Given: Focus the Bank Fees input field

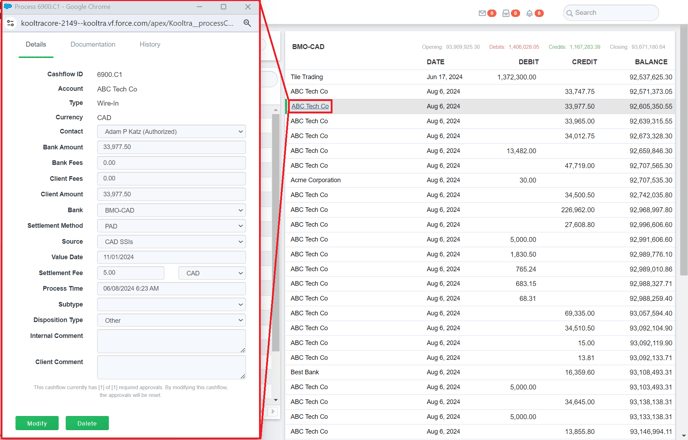Looking at the screenshot, I should pyautogui.click(x=171, y=163).
